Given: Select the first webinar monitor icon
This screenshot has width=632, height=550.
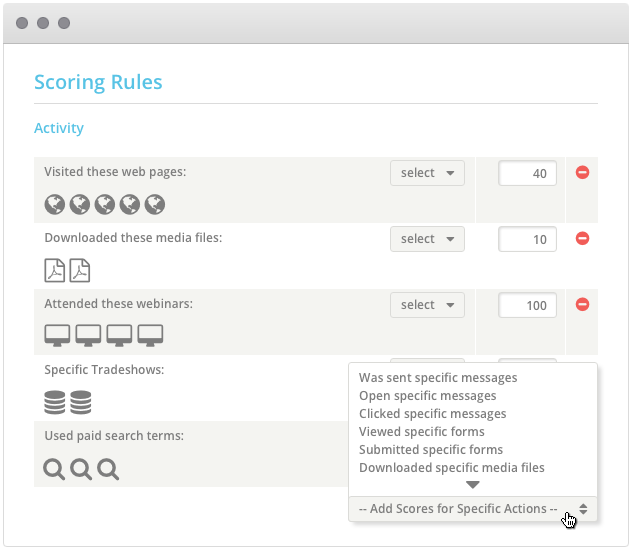Looking at the screenshot, I should tap(57, 335).
